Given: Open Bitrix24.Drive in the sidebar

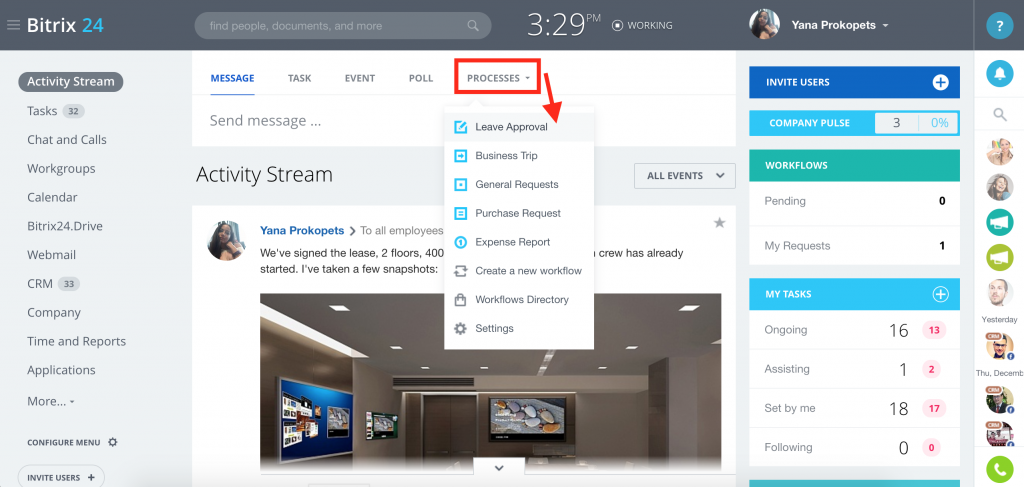Looking at the screenshot, I should point(65,226).
